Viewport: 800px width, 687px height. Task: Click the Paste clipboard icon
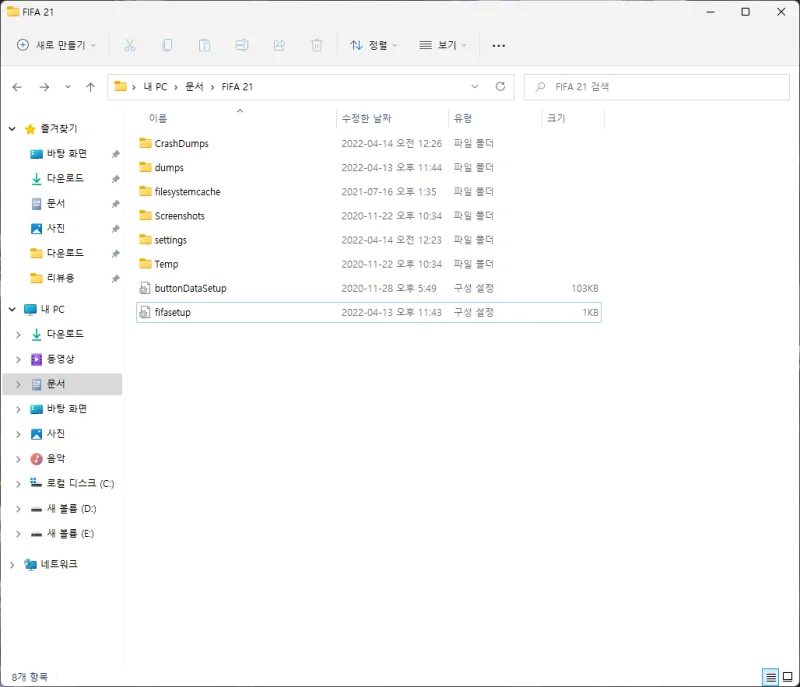coord(205,45)
